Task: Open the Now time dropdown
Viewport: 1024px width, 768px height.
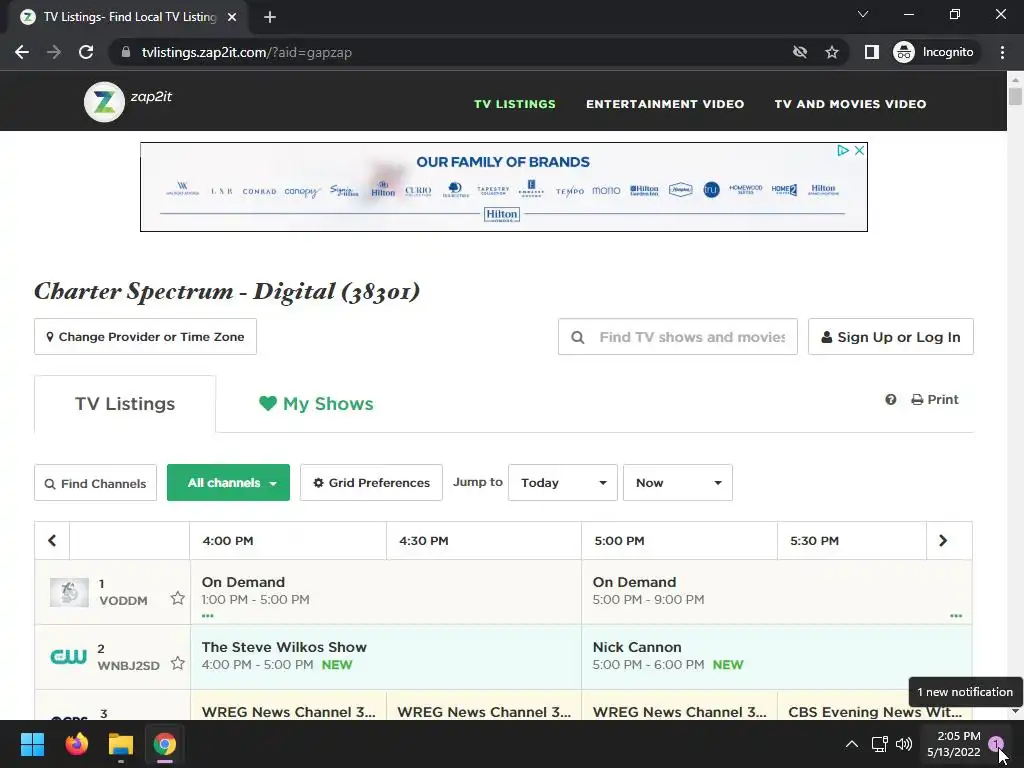Action: click(678, 483)
